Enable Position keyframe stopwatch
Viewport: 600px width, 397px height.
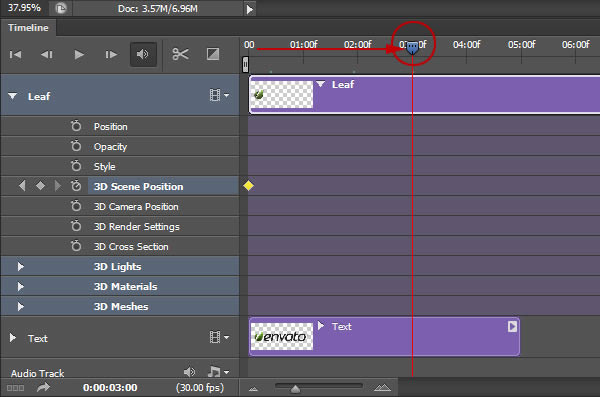pos(76,126)
